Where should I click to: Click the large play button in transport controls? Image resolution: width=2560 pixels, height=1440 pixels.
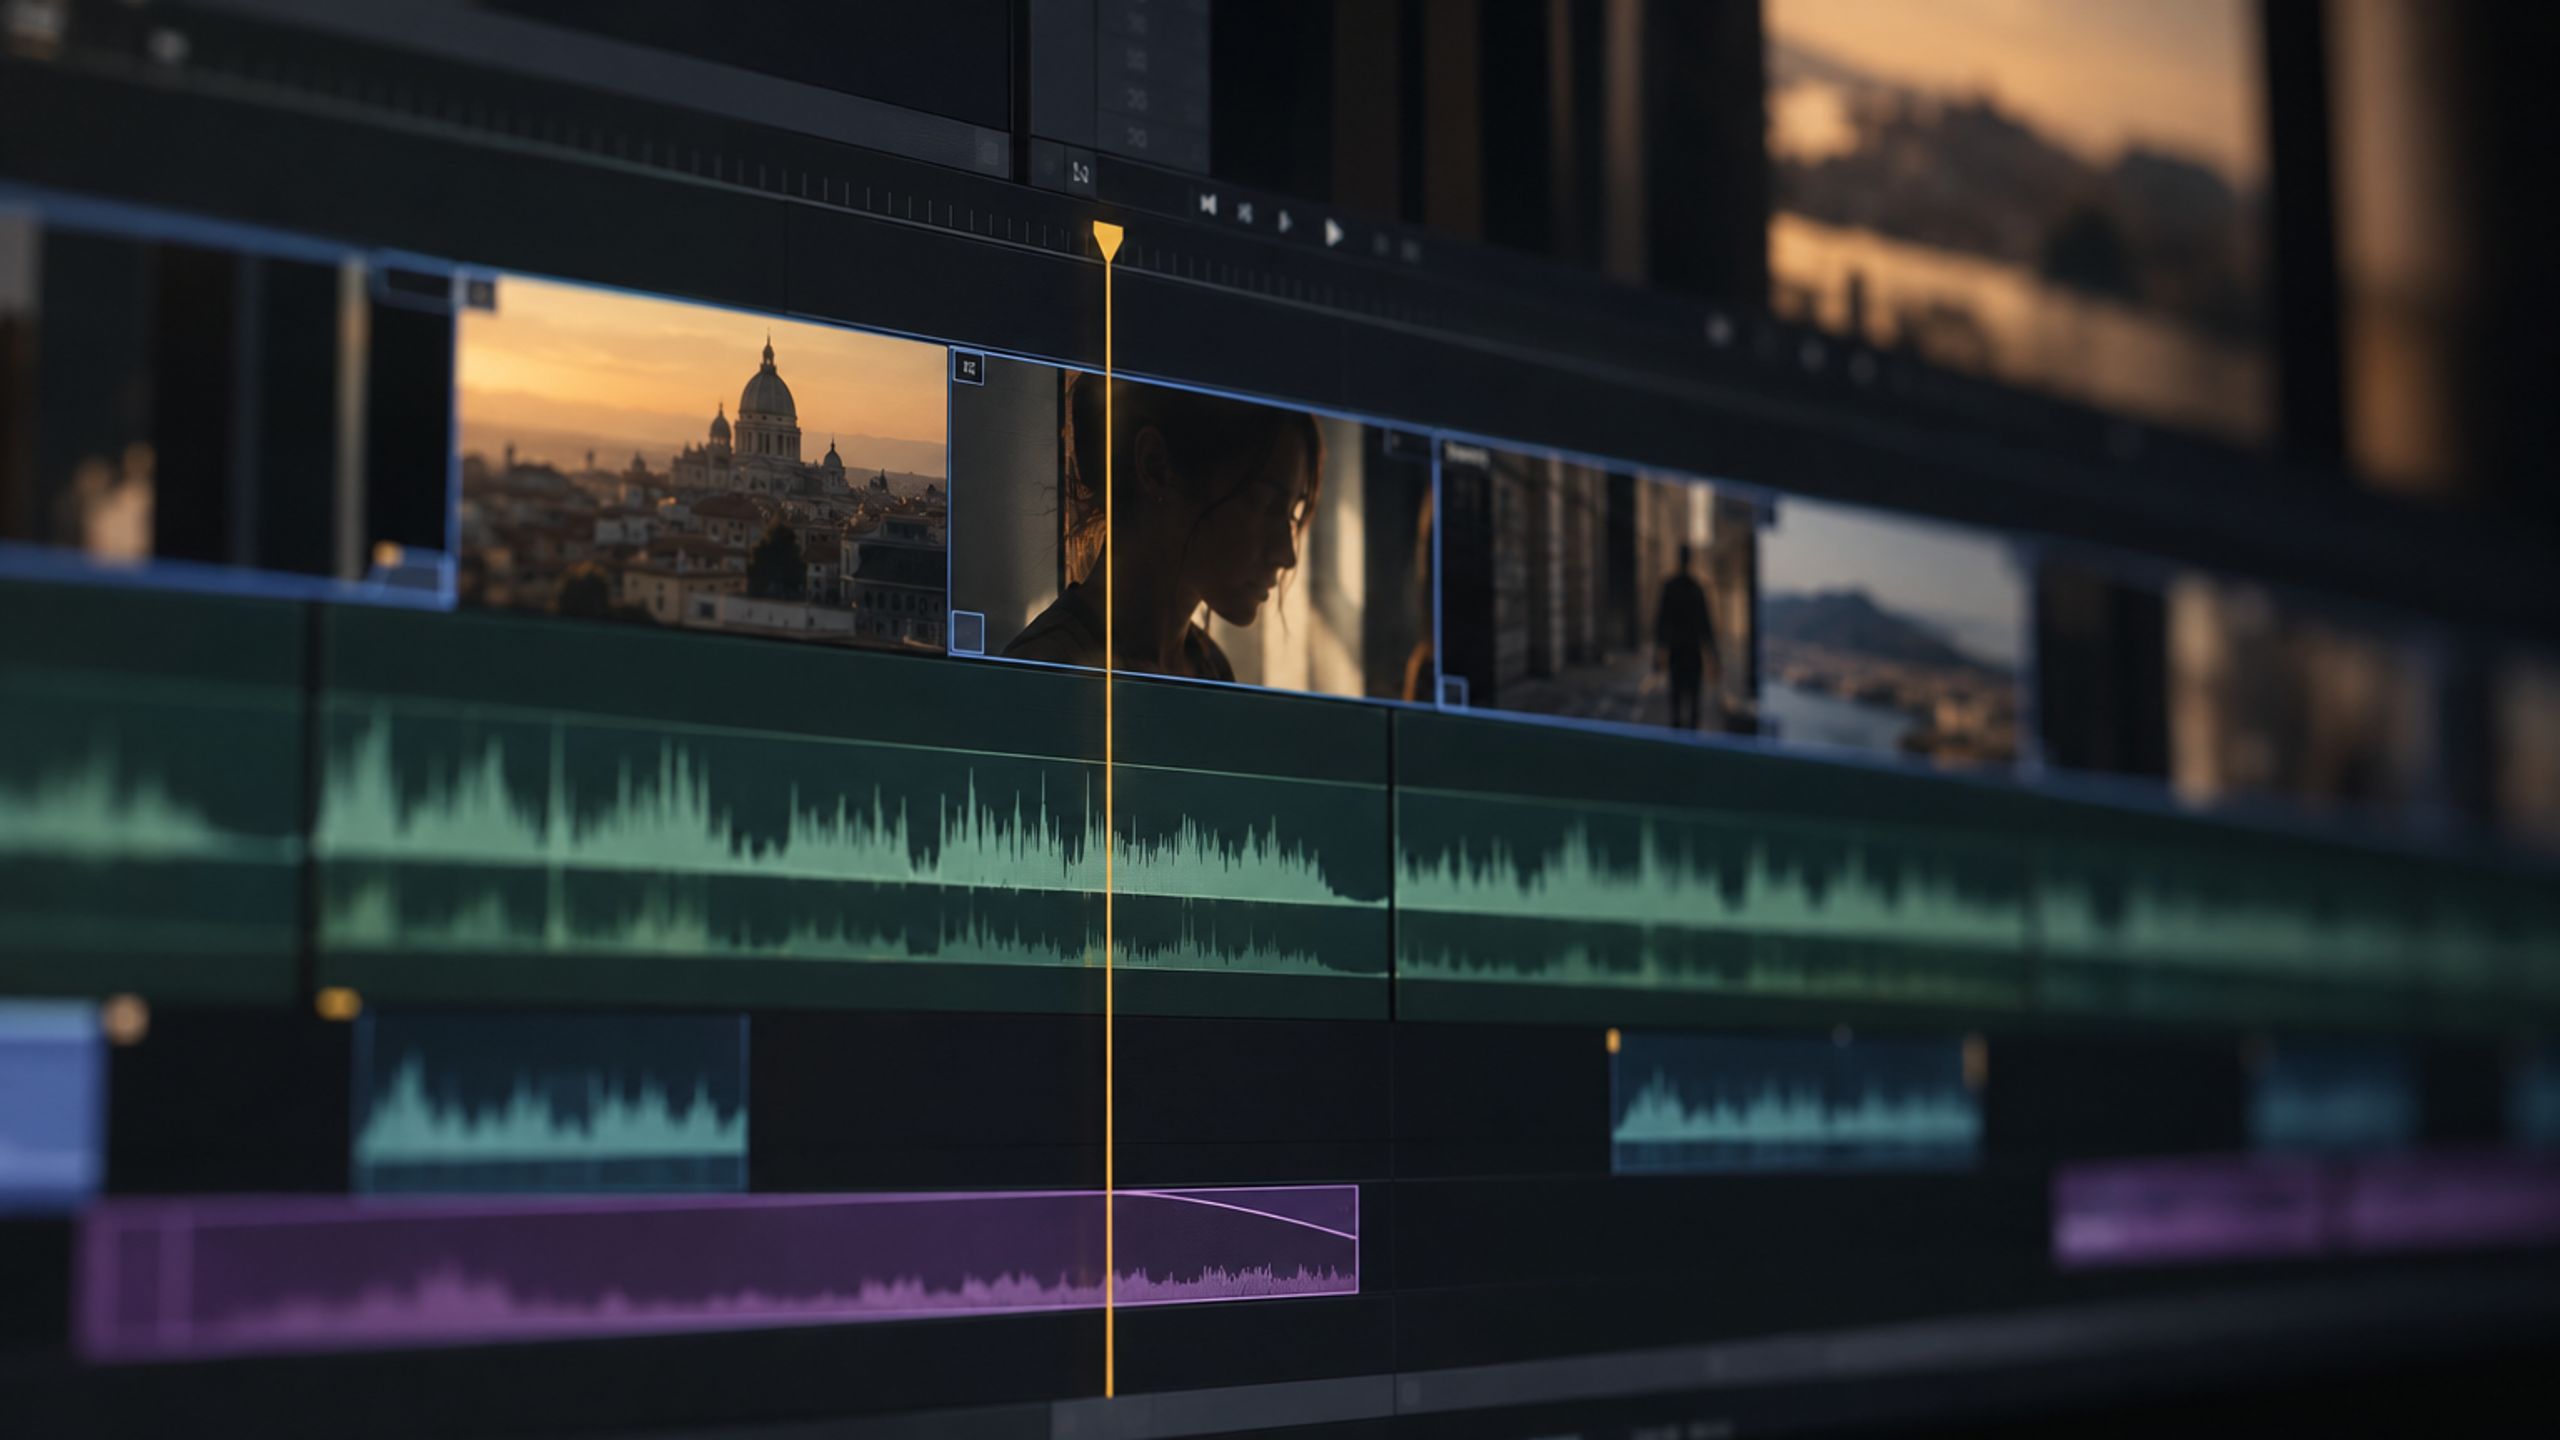tap(1333, 233)
